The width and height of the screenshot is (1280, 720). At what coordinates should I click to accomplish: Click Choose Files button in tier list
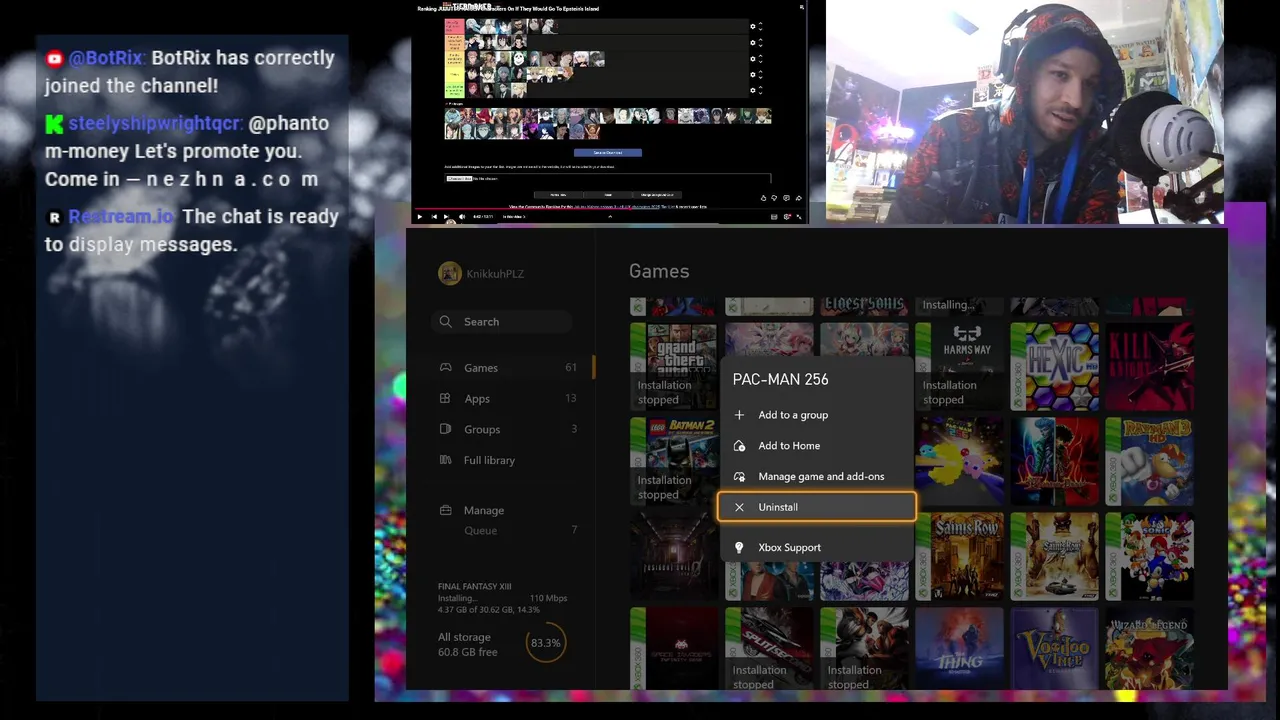click(x=459, y=179)
